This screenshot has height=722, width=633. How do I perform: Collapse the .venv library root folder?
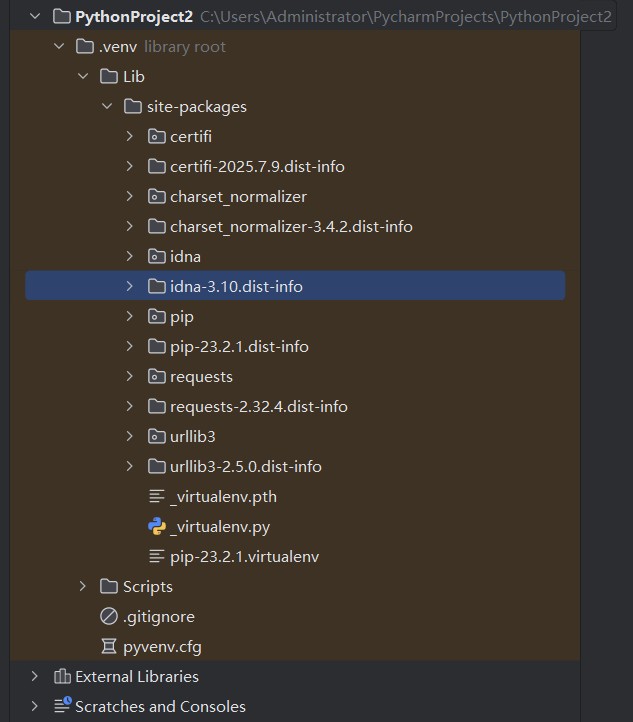(59, 47)
